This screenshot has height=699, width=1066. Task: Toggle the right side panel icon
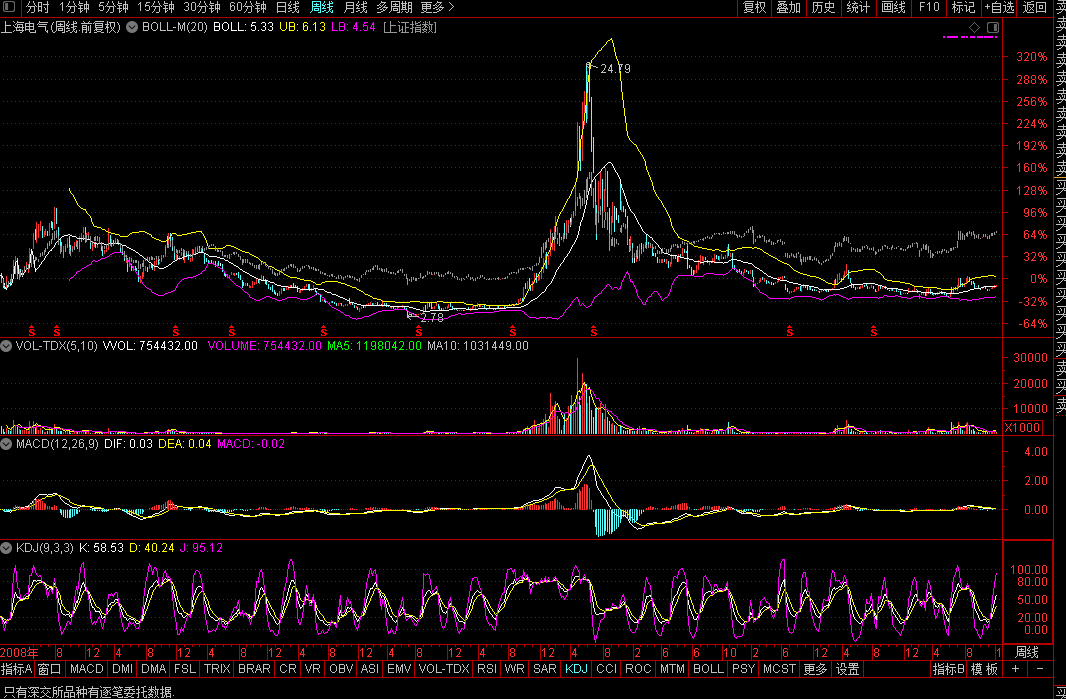point(993,27)
